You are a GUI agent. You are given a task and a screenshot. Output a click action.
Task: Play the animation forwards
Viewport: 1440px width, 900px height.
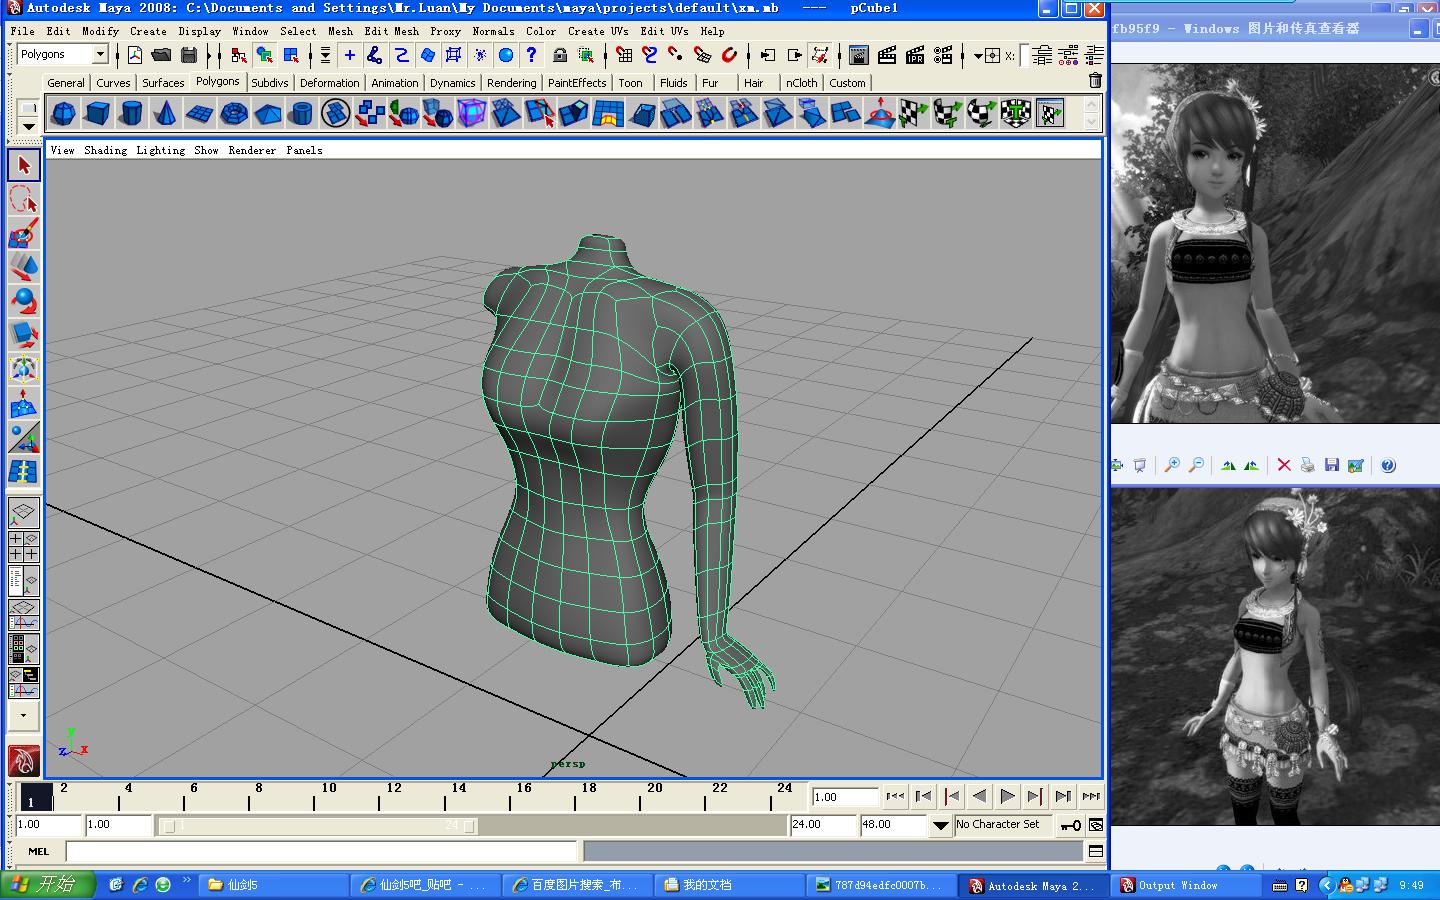(1007, 796)
